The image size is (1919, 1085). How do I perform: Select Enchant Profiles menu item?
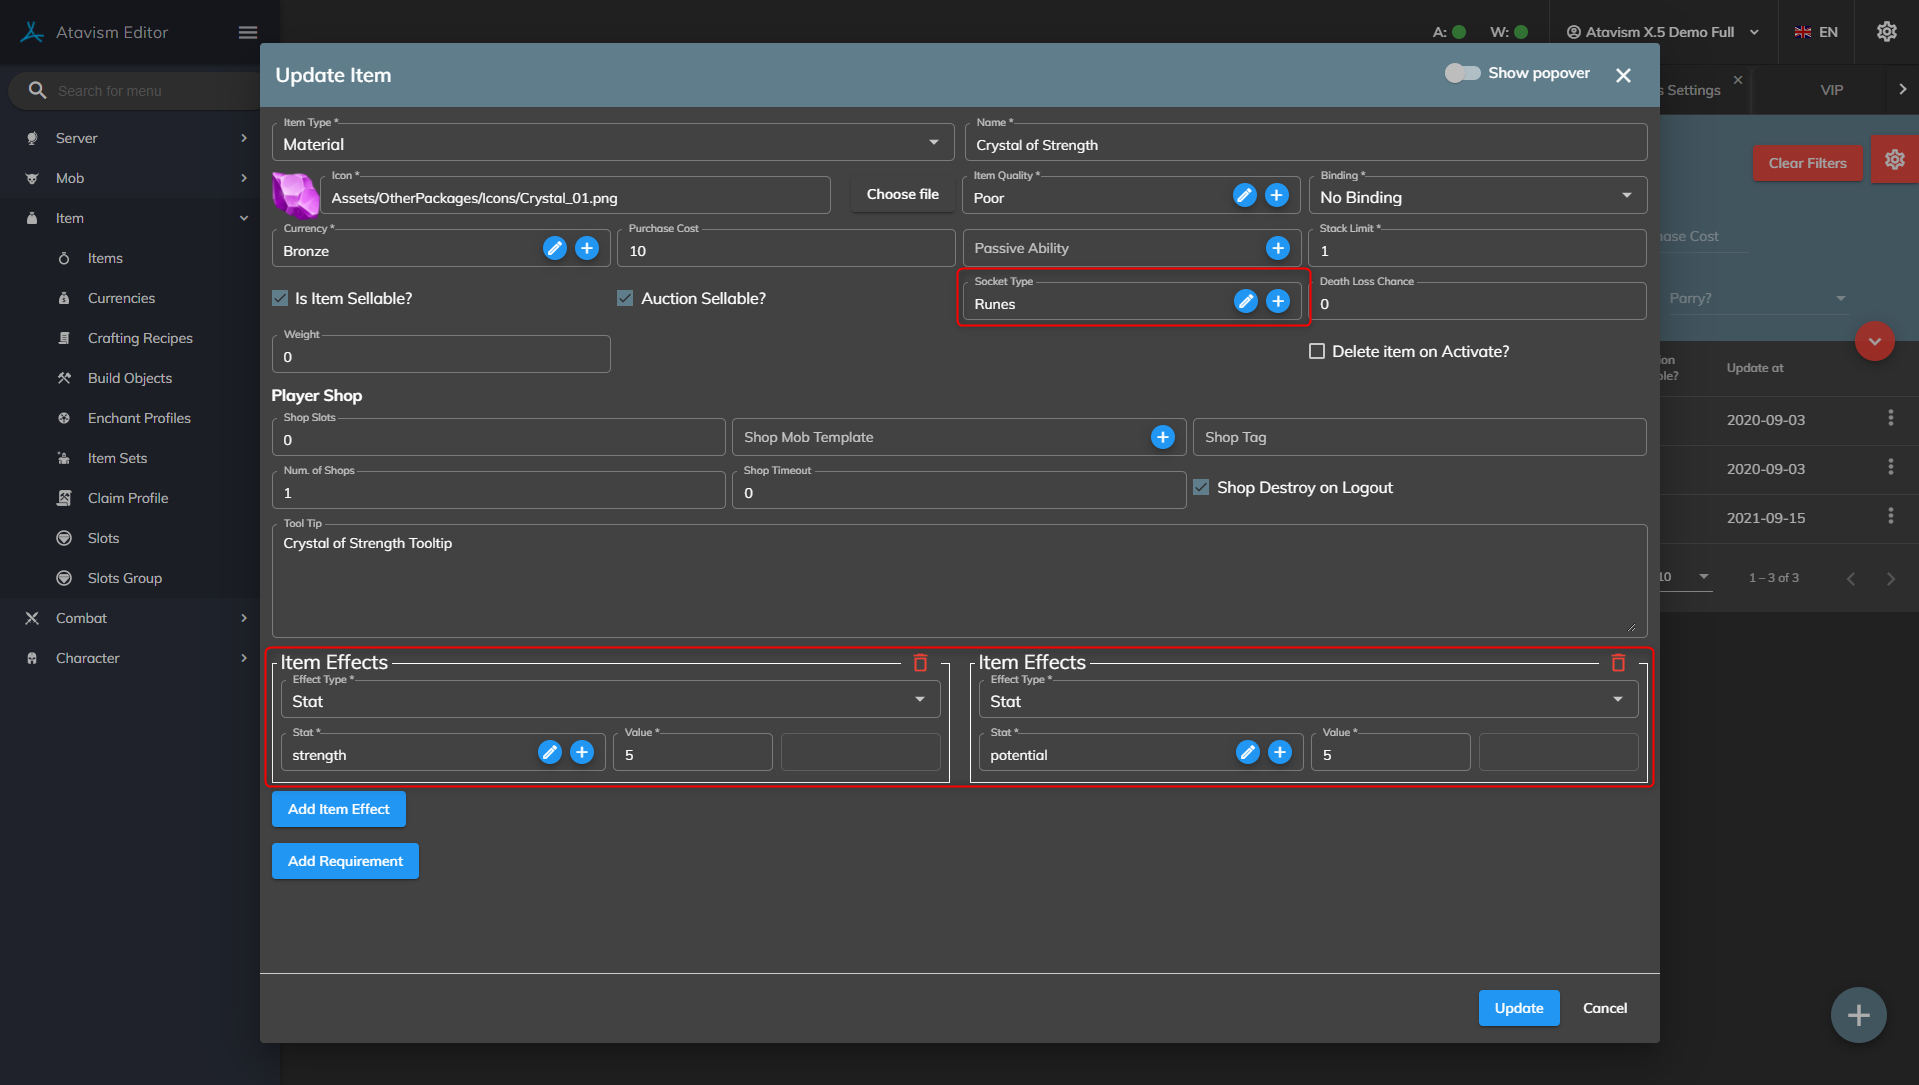click(x=139, y=418)
